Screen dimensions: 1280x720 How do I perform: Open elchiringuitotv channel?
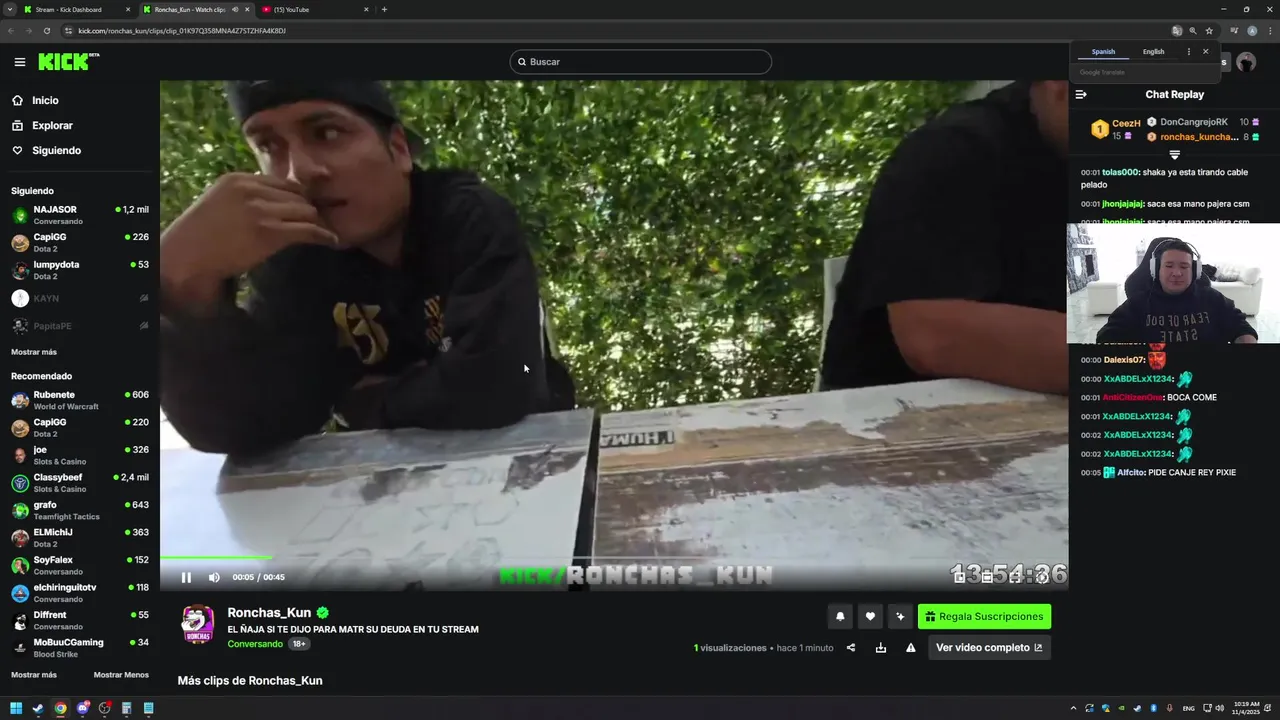[80, 593]
